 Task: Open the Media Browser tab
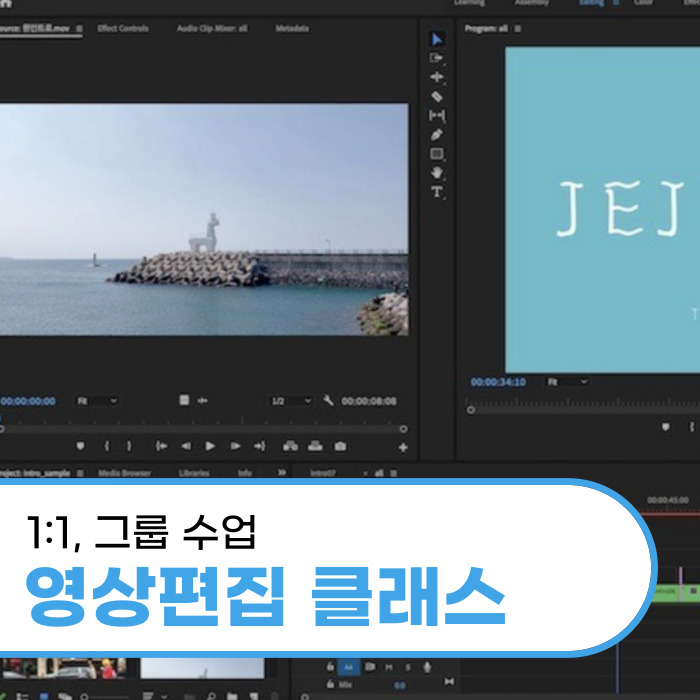click(x=125, y=473)
